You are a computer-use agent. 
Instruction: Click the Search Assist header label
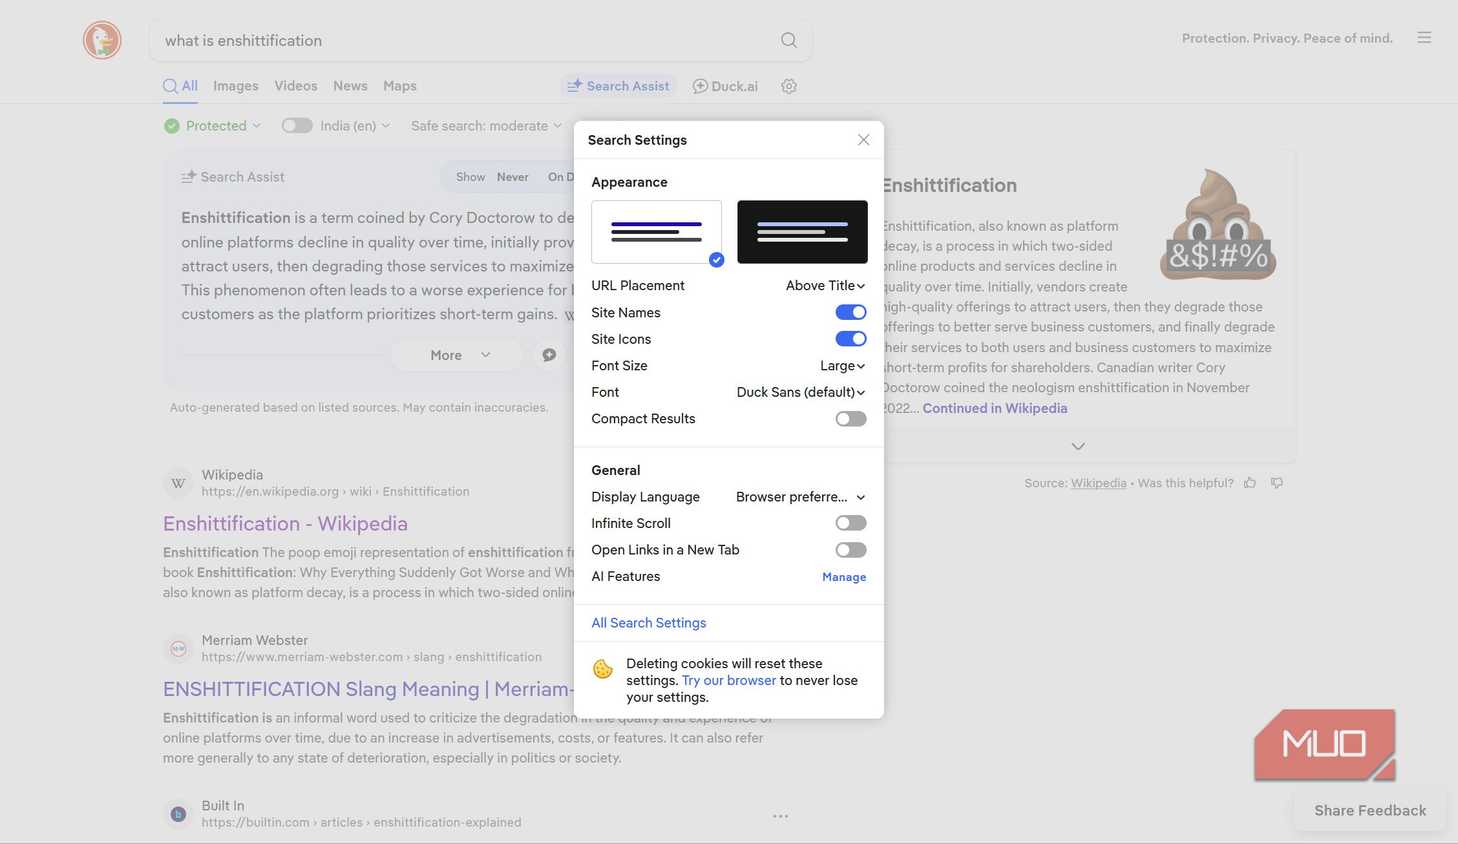coord(233,177)
